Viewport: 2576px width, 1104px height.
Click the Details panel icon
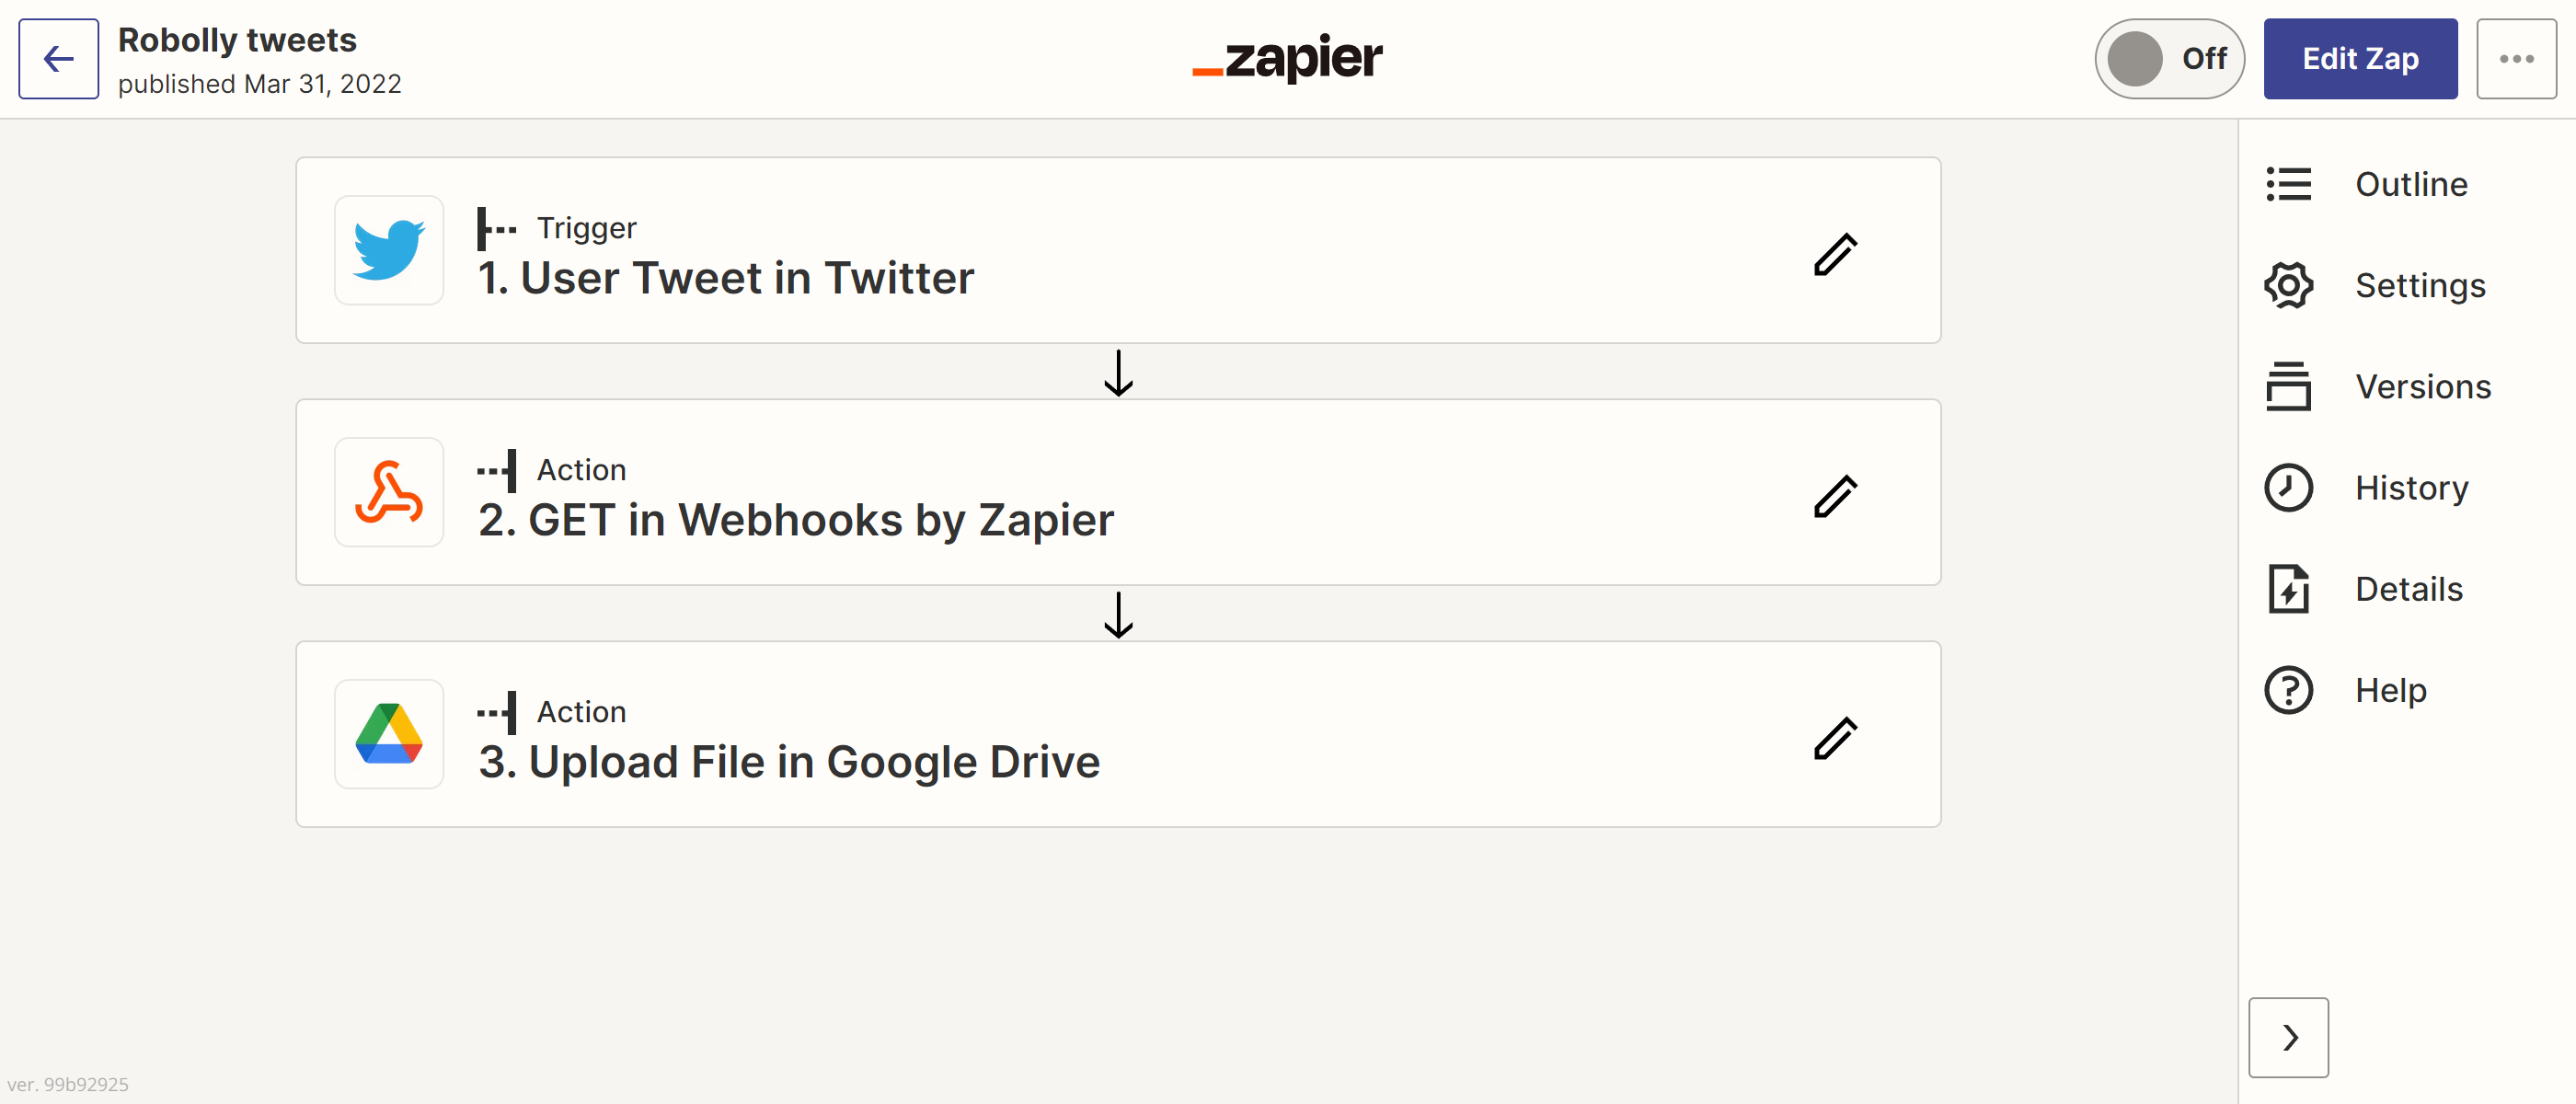click(2292, 588)
